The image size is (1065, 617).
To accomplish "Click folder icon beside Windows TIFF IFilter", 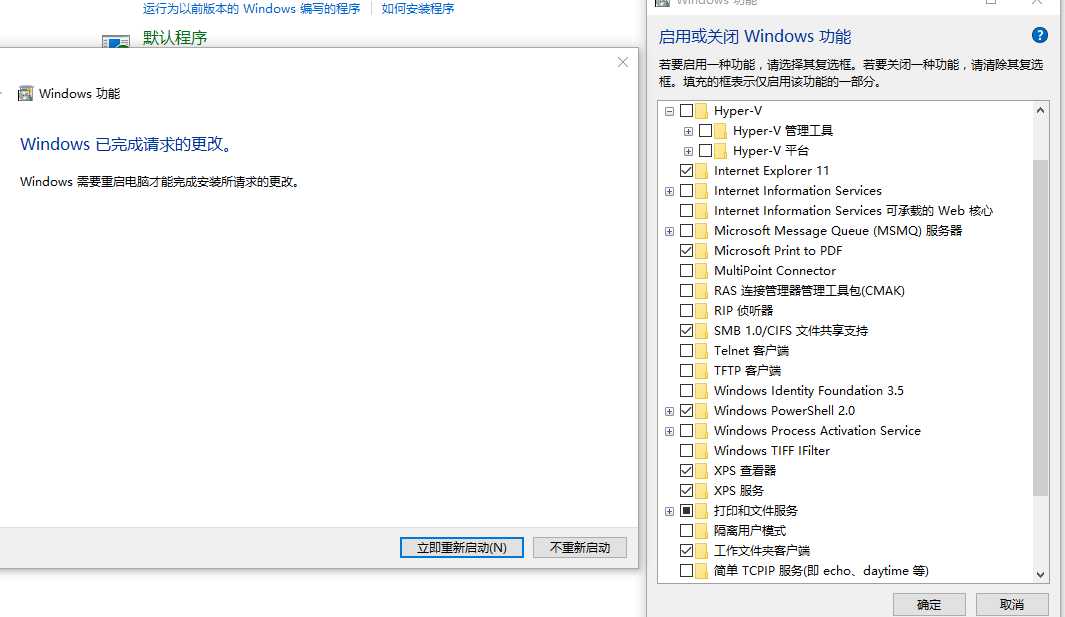I will click(x=702, y=451).
